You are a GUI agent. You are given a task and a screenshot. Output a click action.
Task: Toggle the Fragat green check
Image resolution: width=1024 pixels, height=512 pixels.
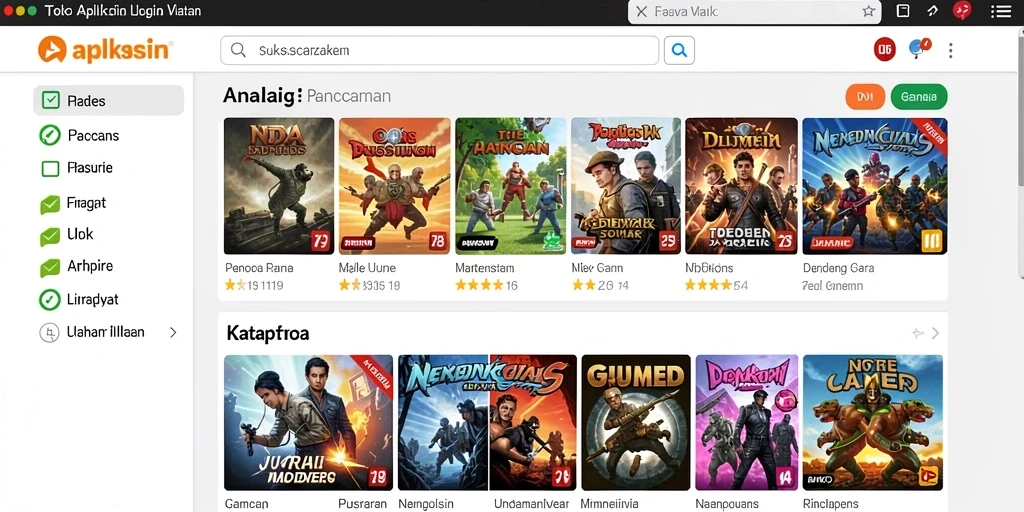coord(50,204)
